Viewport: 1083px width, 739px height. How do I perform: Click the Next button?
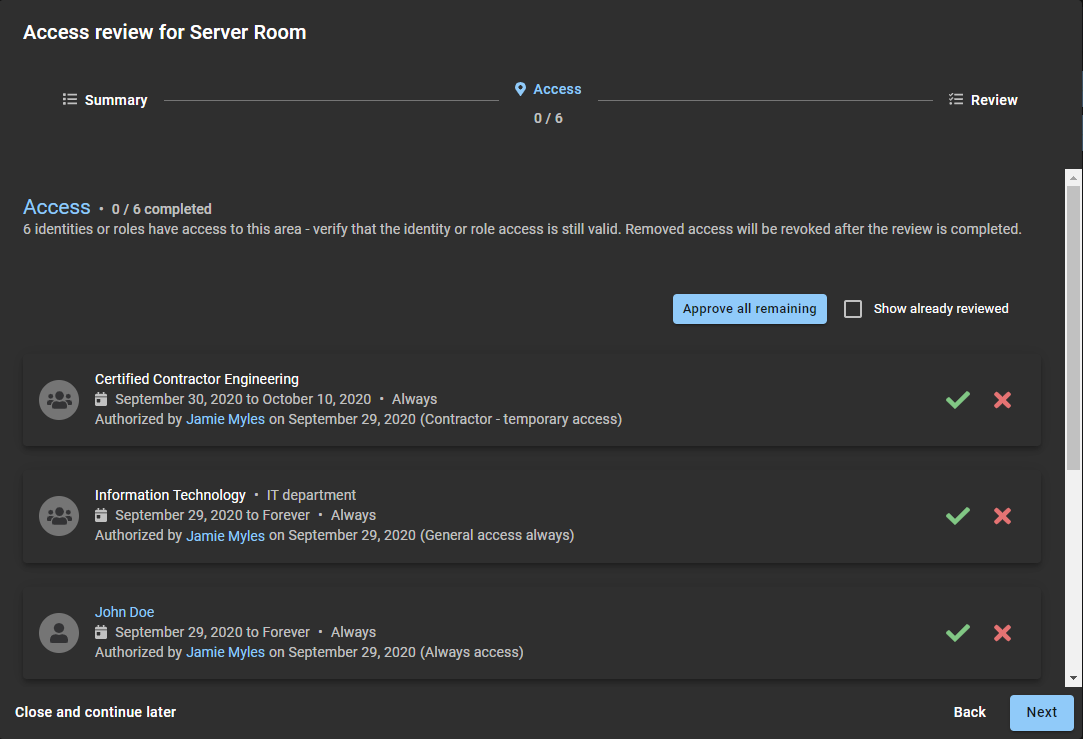pyautogui.click(x=1041, y=712)
